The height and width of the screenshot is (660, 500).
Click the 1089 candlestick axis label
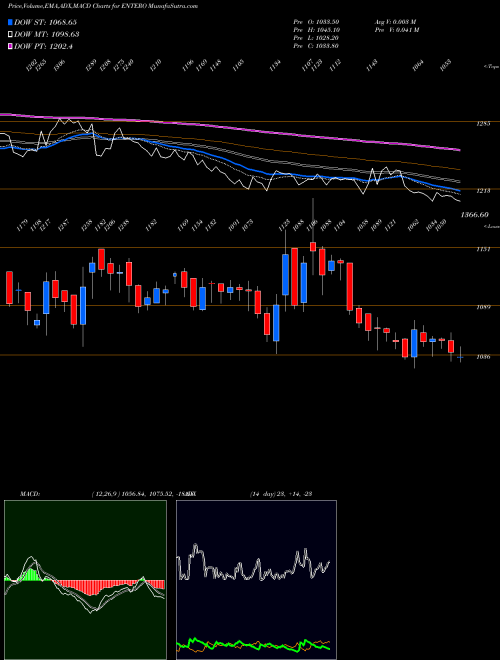[x=484, y=307]
